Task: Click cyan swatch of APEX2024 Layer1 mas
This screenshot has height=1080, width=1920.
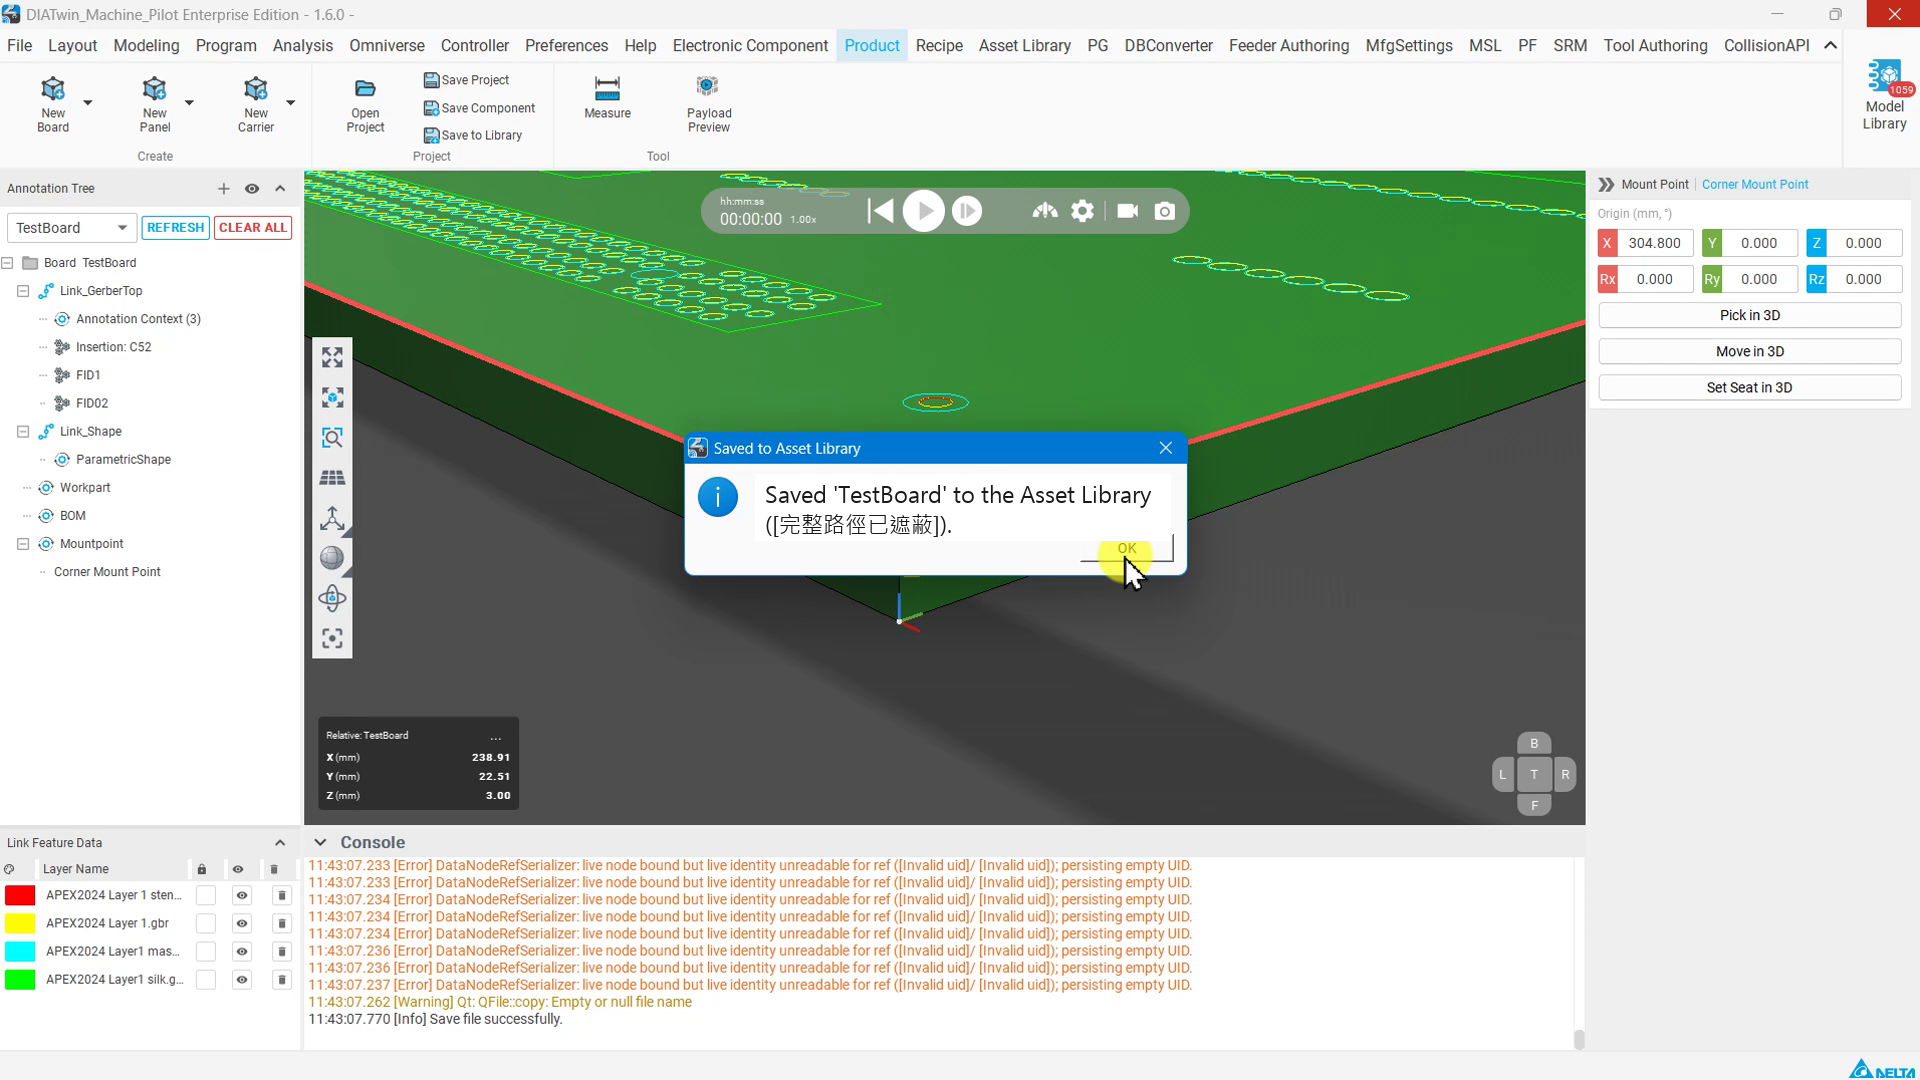Action: point(20,952)
